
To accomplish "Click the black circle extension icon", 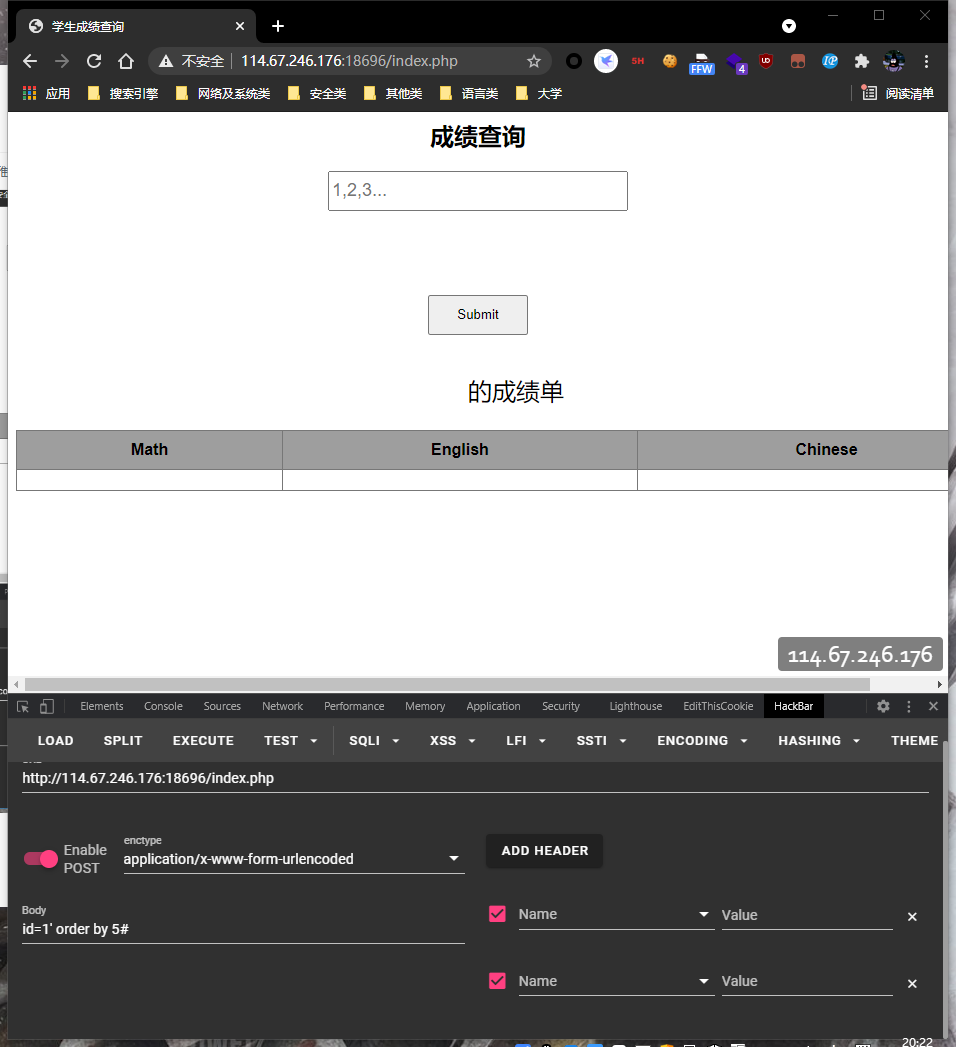I will pyautogui.click(x=573, y=61).
